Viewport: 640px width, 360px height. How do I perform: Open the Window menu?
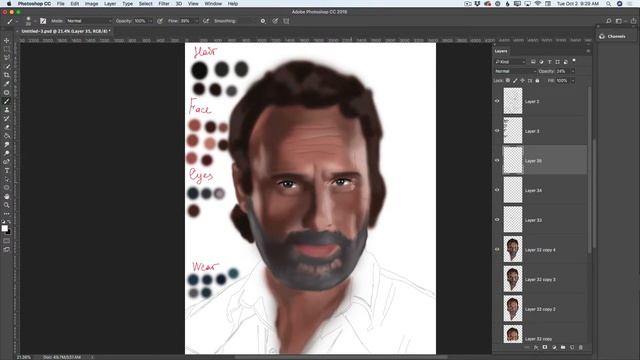click(x=213, y=4)
